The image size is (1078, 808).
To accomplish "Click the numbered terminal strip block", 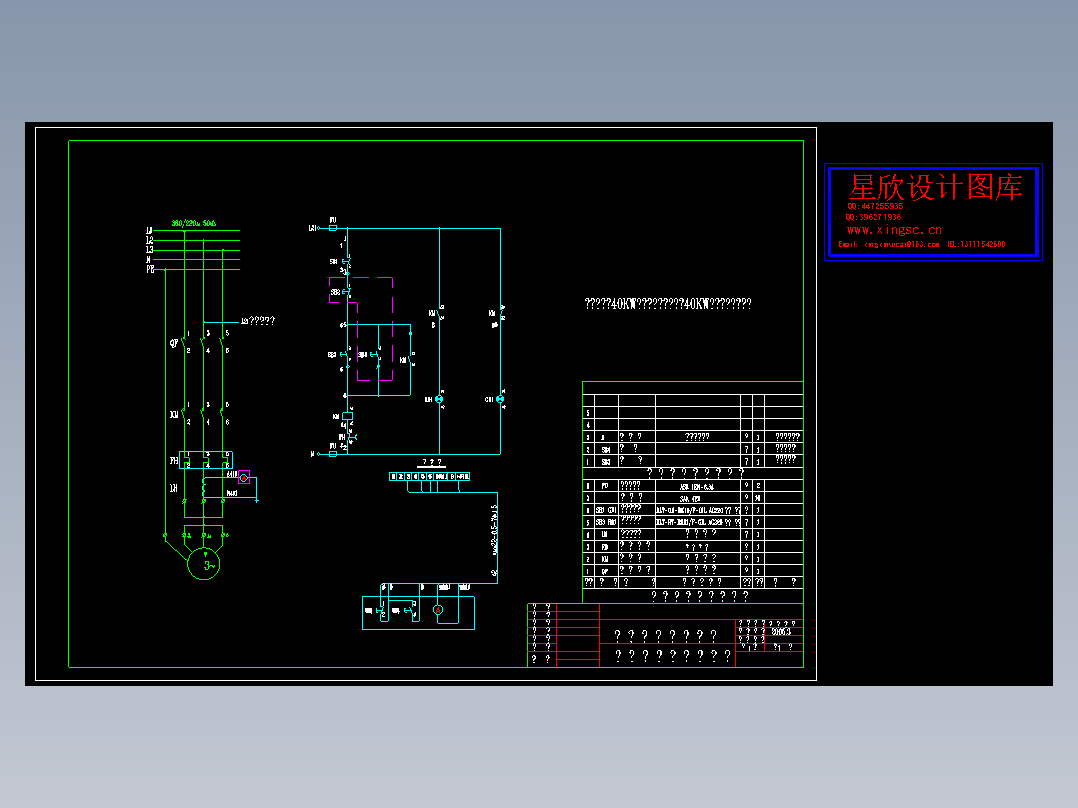I will coord(430,477).
